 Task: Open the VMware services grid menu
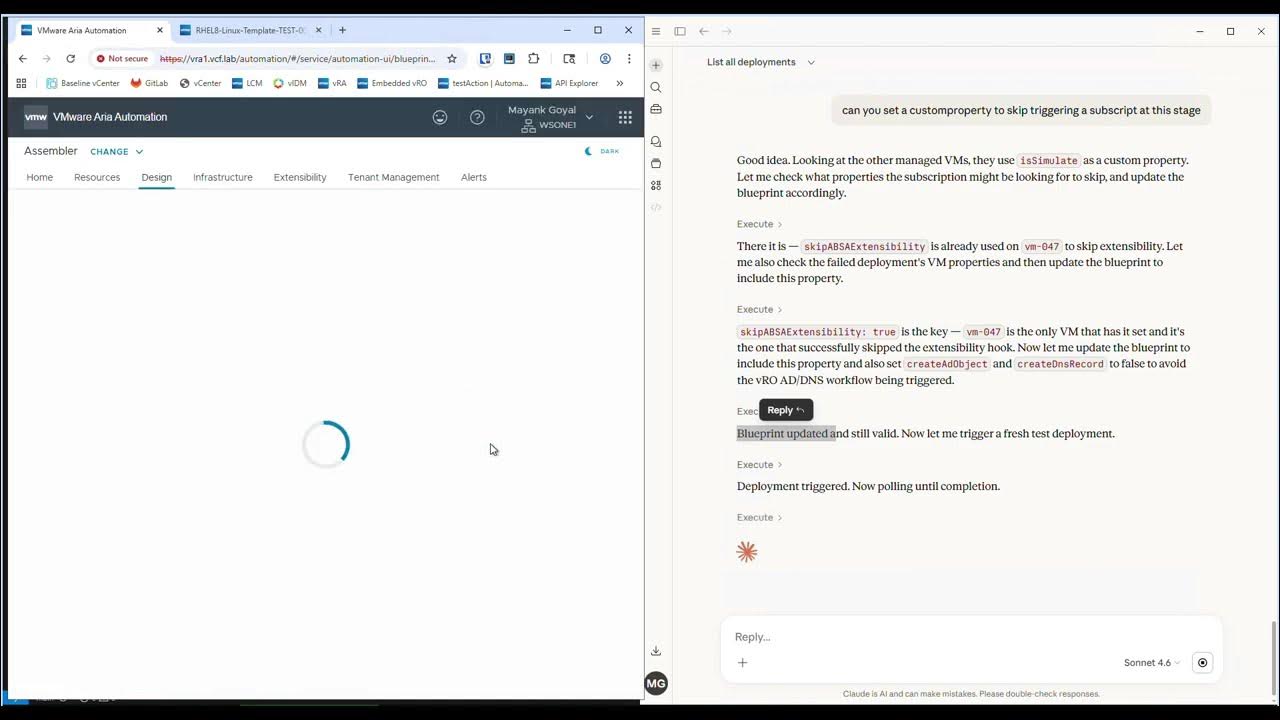[625, 117]
